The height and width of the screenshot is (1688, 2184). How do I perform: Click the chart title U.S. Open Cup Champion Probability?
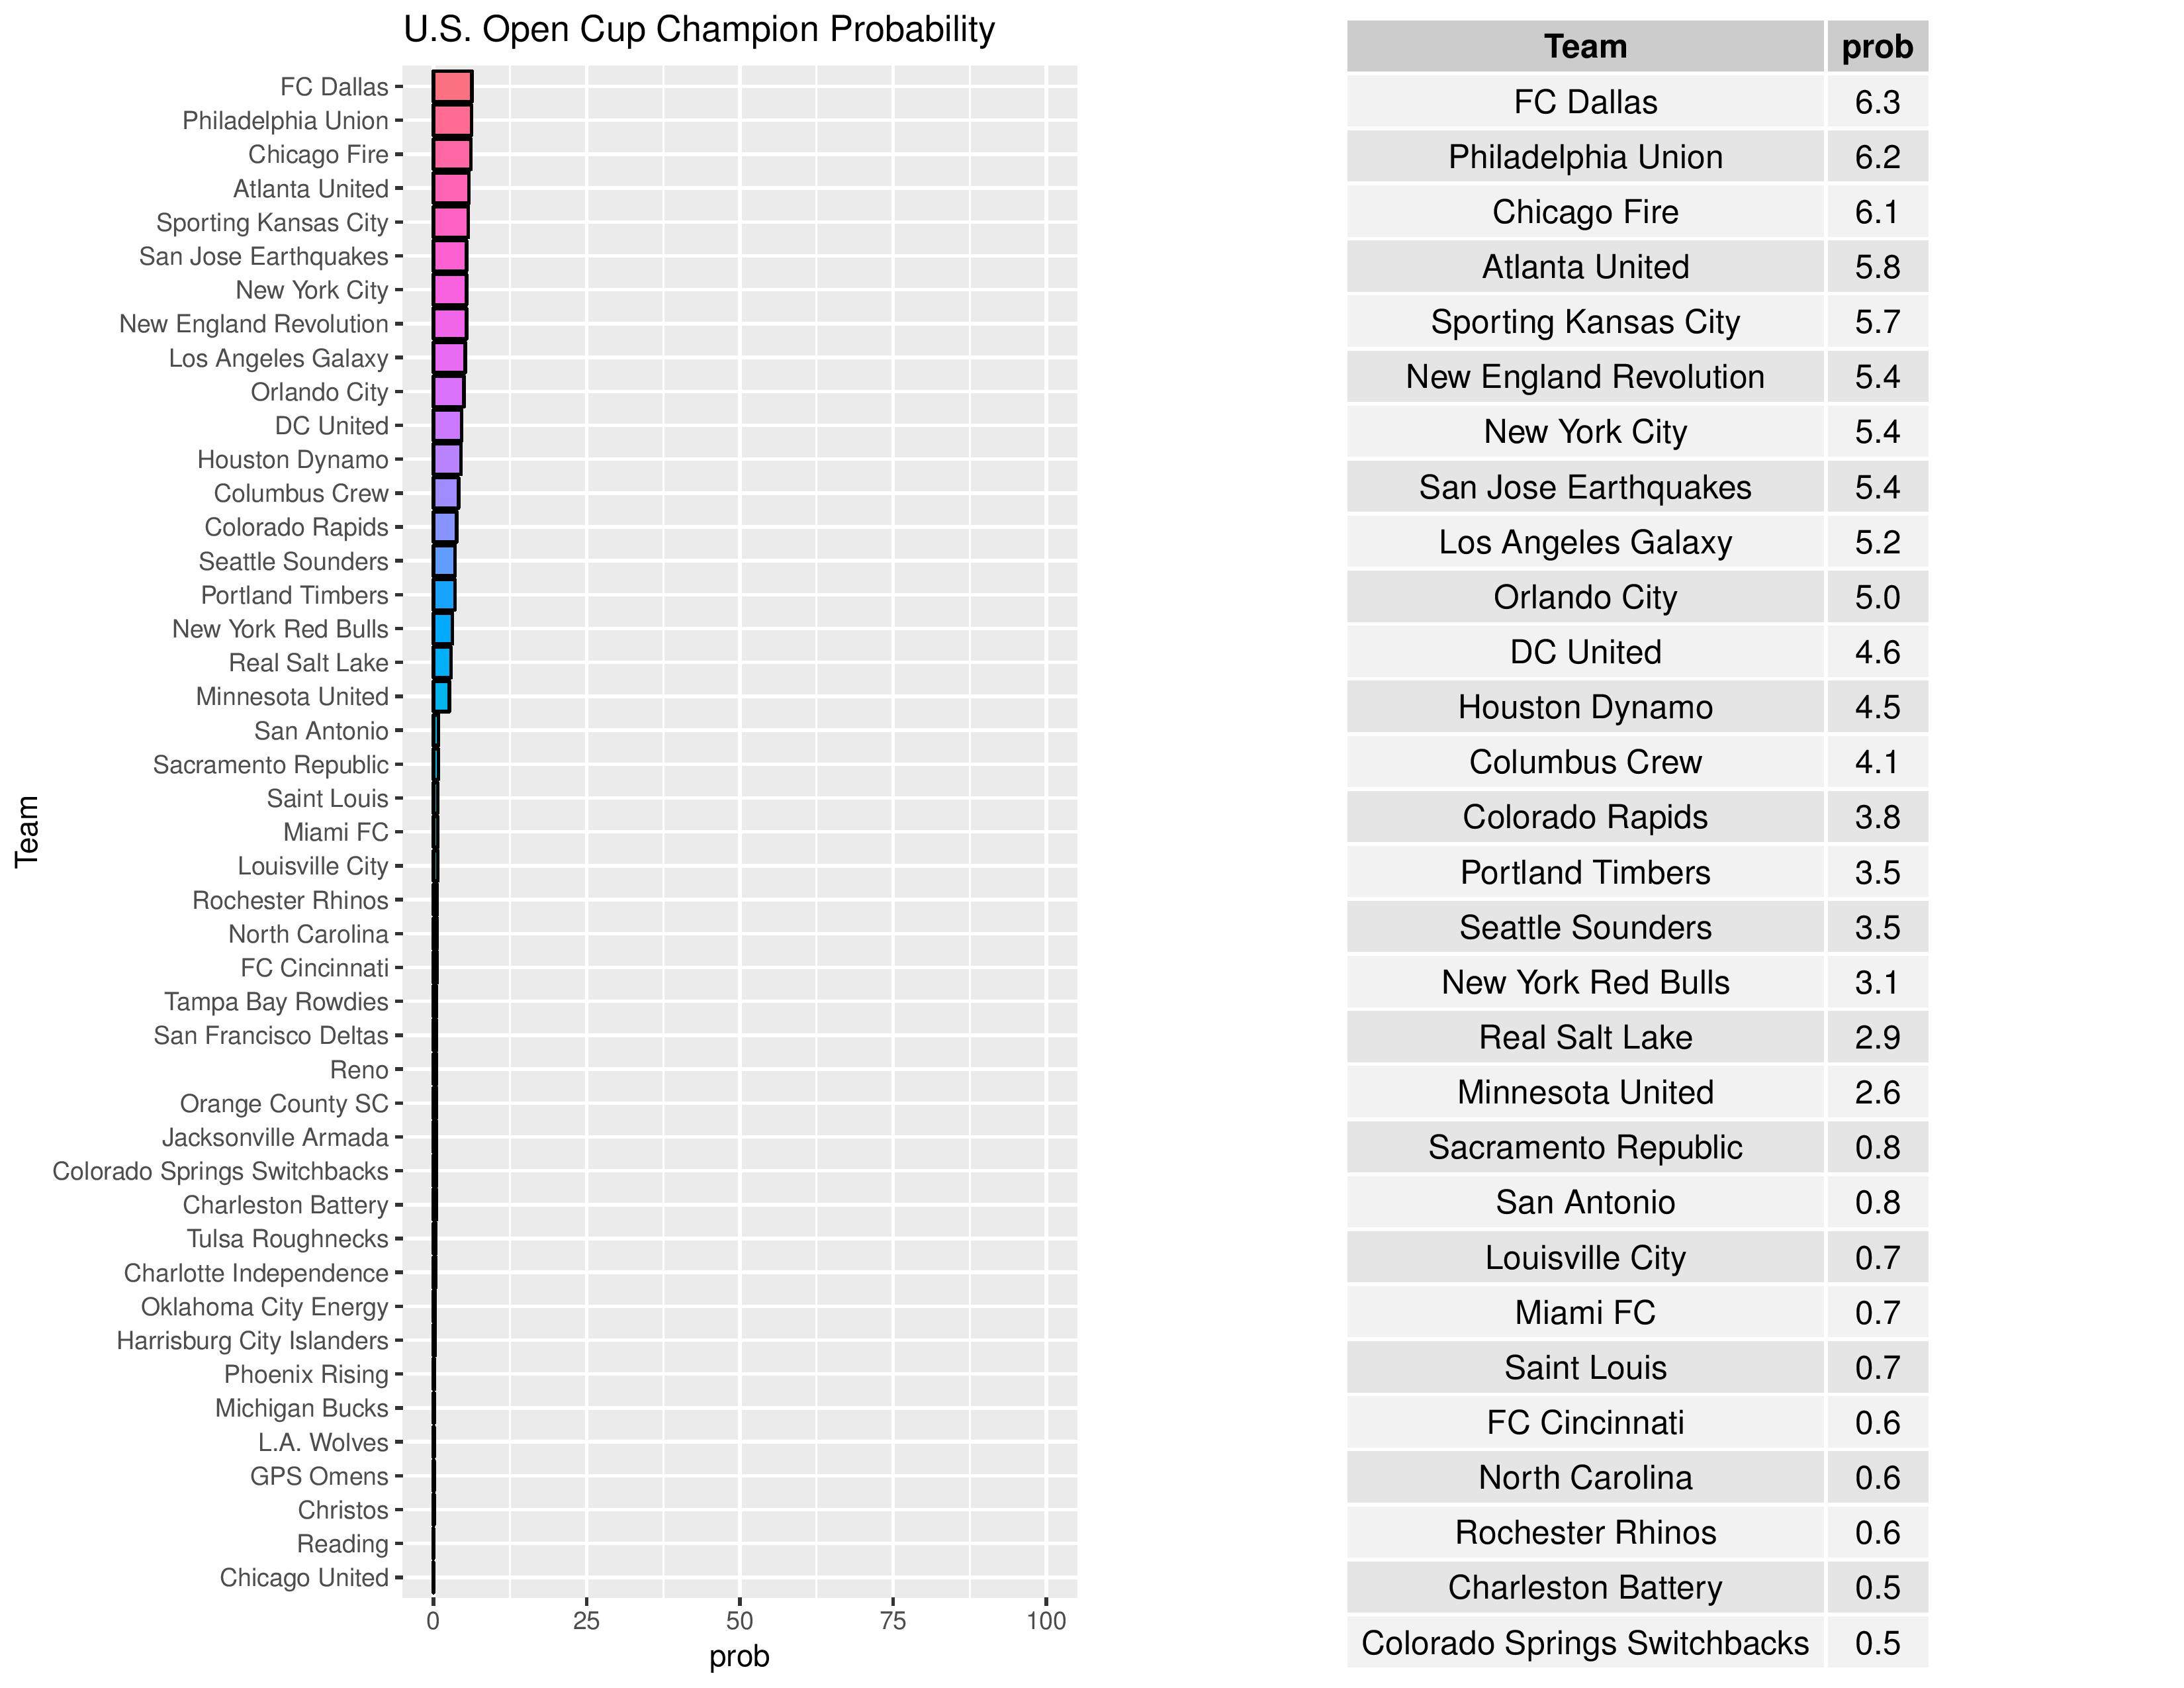698,30
